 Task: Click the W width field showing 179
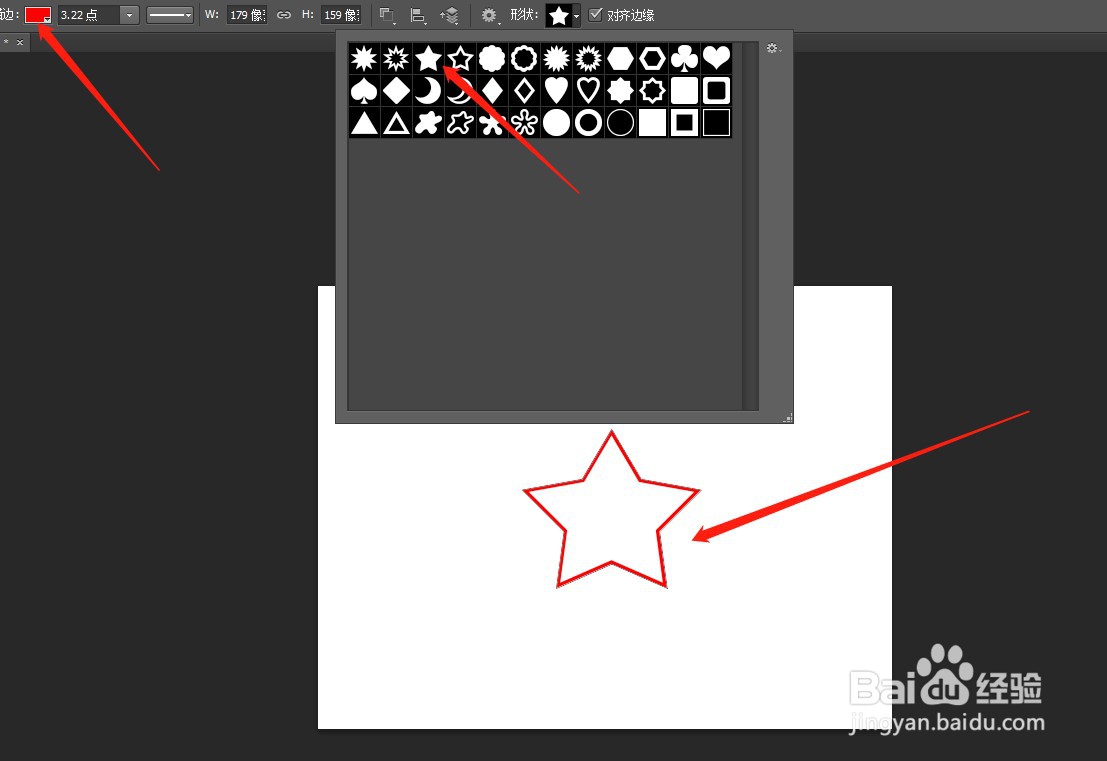[x=247, y=15]
